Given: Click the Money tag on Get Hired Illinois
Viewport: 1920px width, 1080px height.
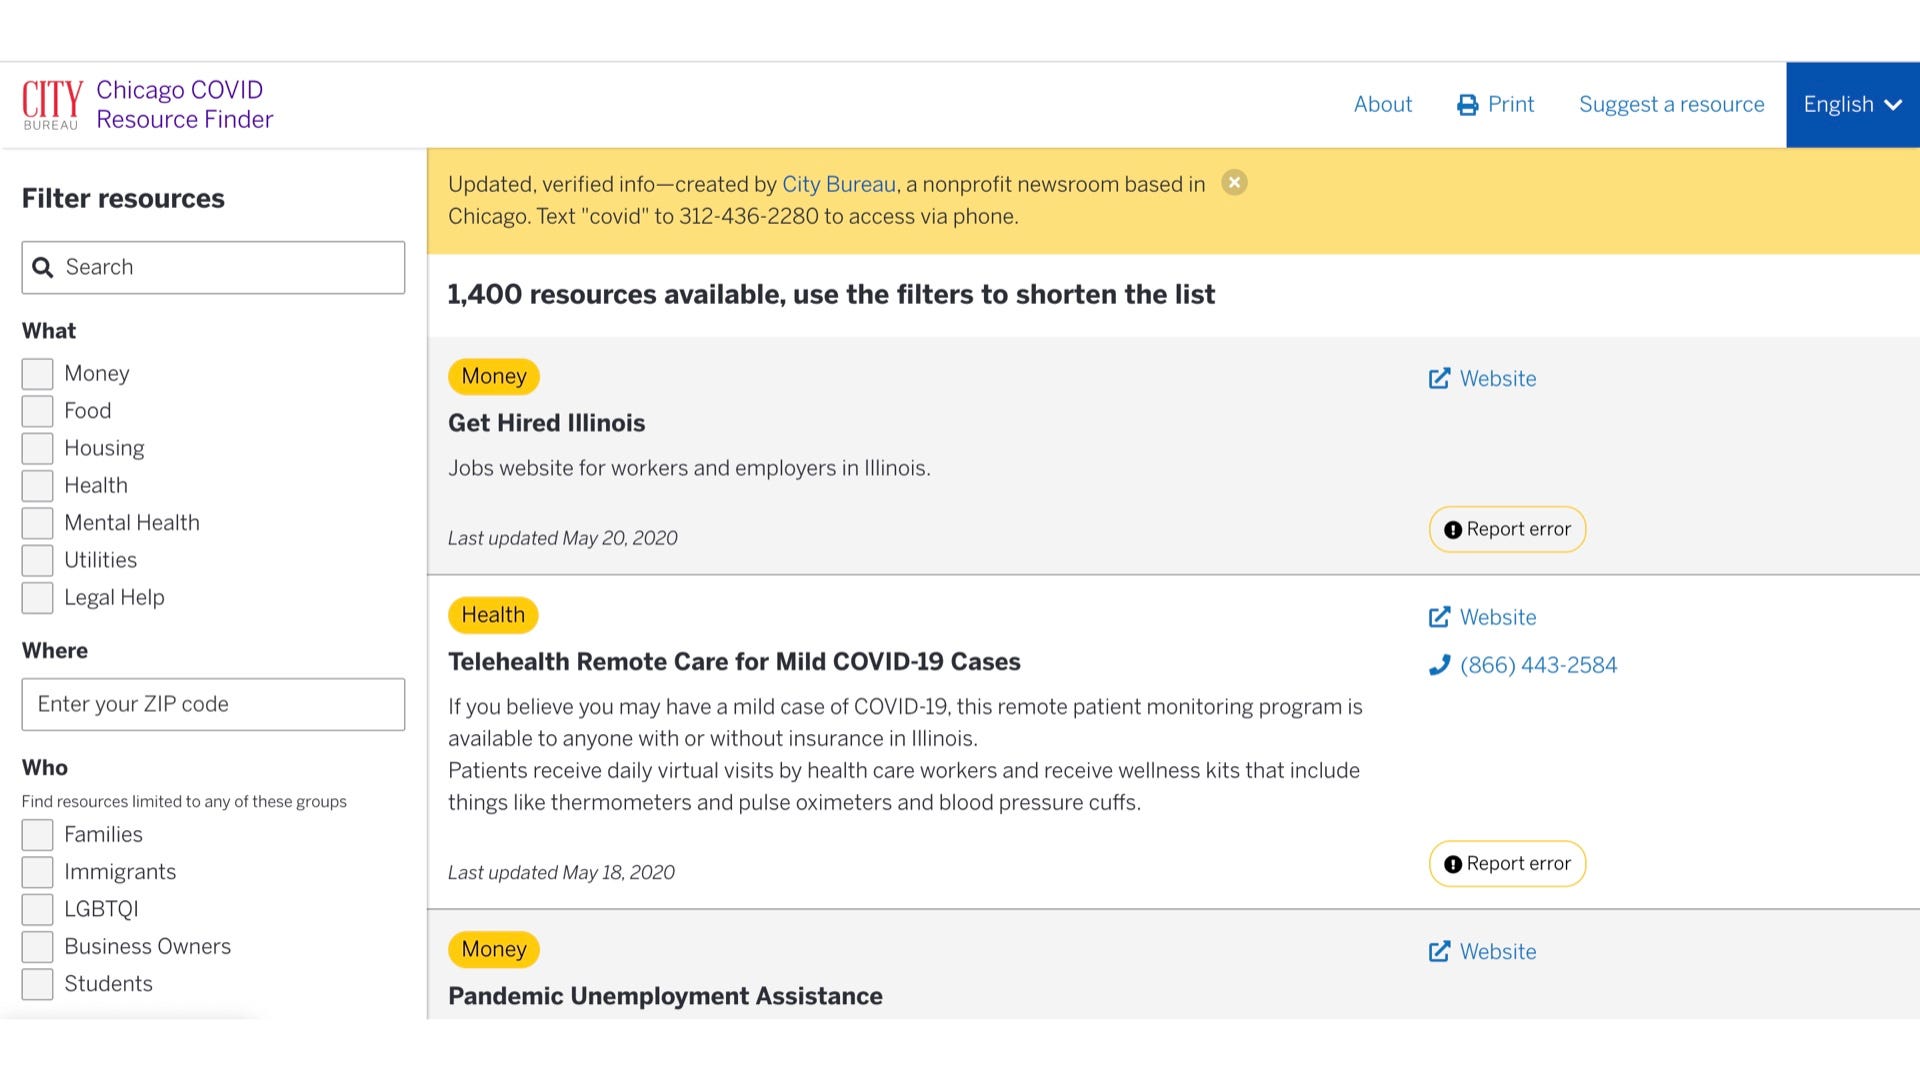Looking at the screenshot, I should point(494,376).
